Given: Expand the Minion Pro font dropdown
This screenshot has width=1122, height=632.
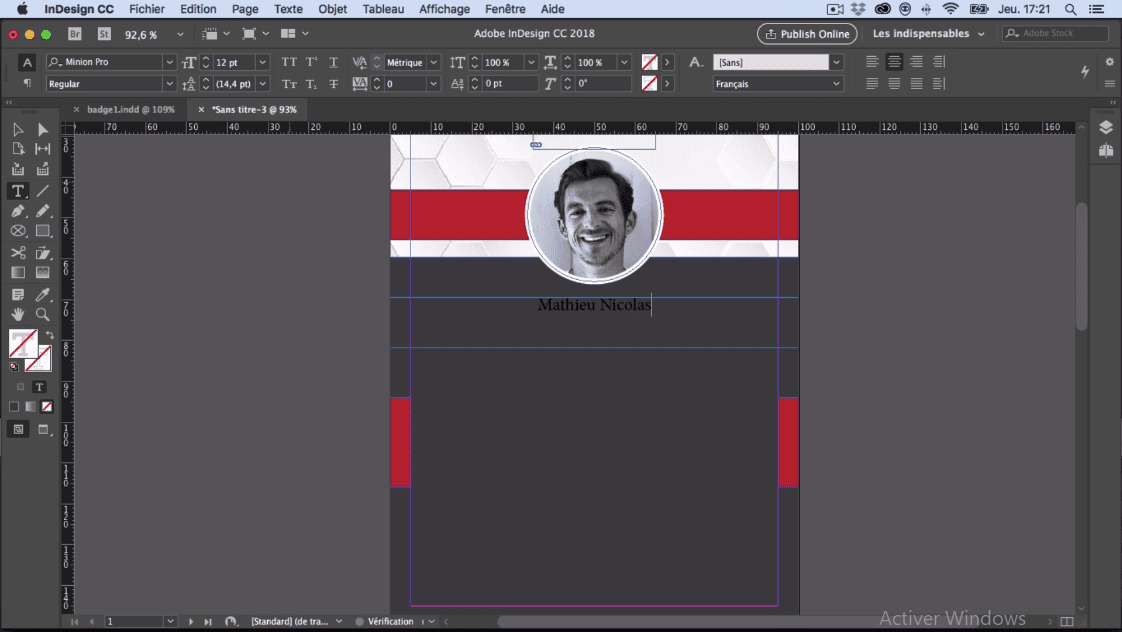Looking at the screenshot, I should [x=169, y=62].
